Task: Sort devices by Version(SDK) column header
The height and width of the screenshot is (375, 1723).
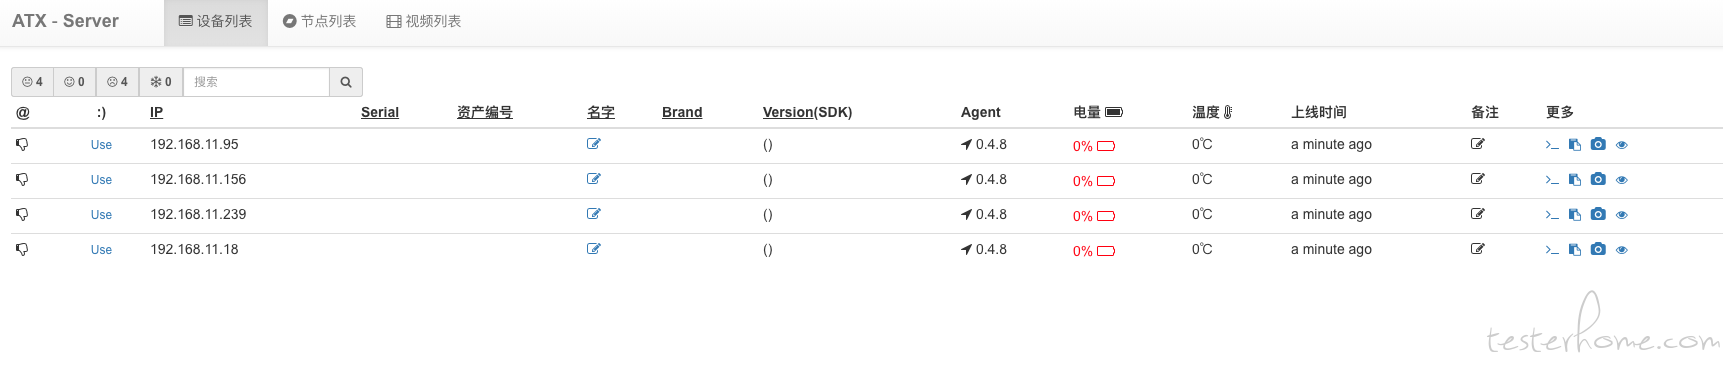Action: pyautogui.click(x=807, y=112)
